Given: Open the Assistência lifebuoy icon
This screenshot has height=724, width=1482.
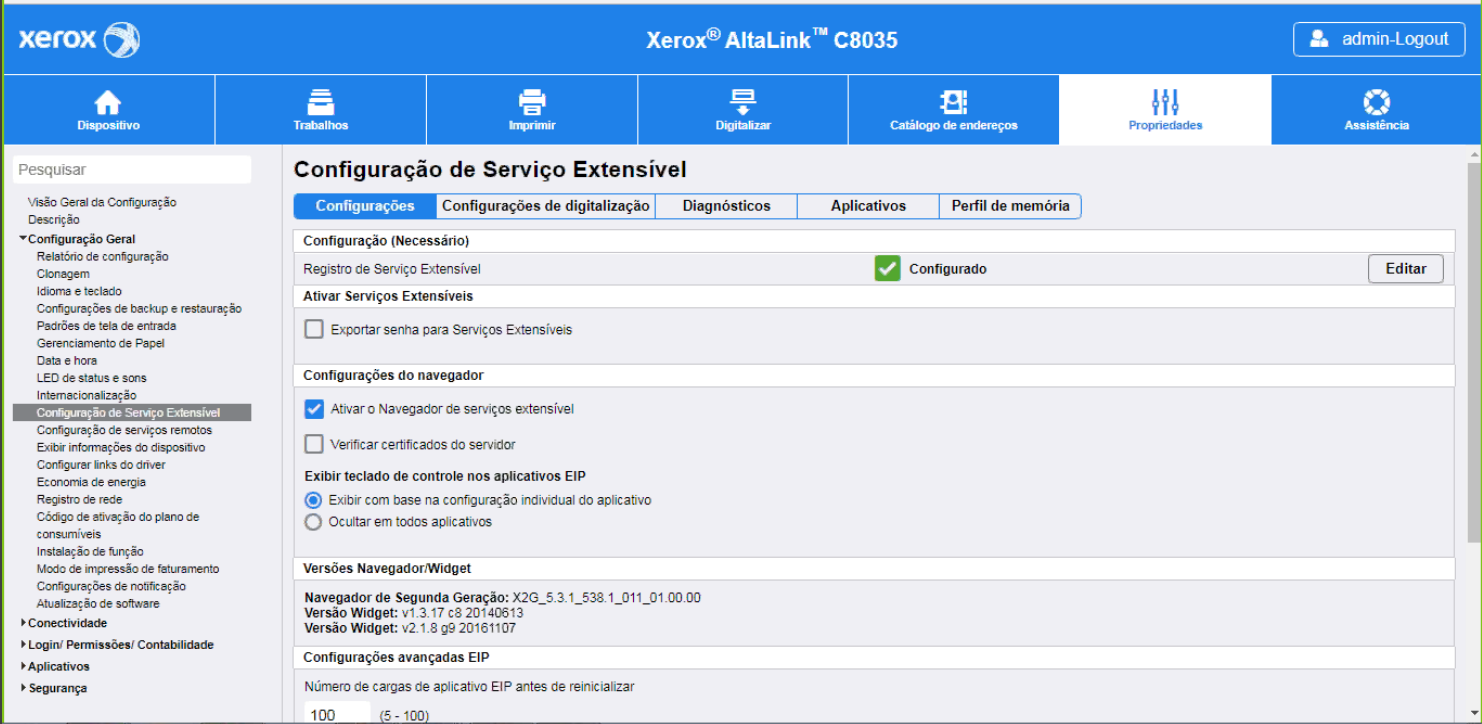Looking at the screenshot, I should (x=1376, y=102).
